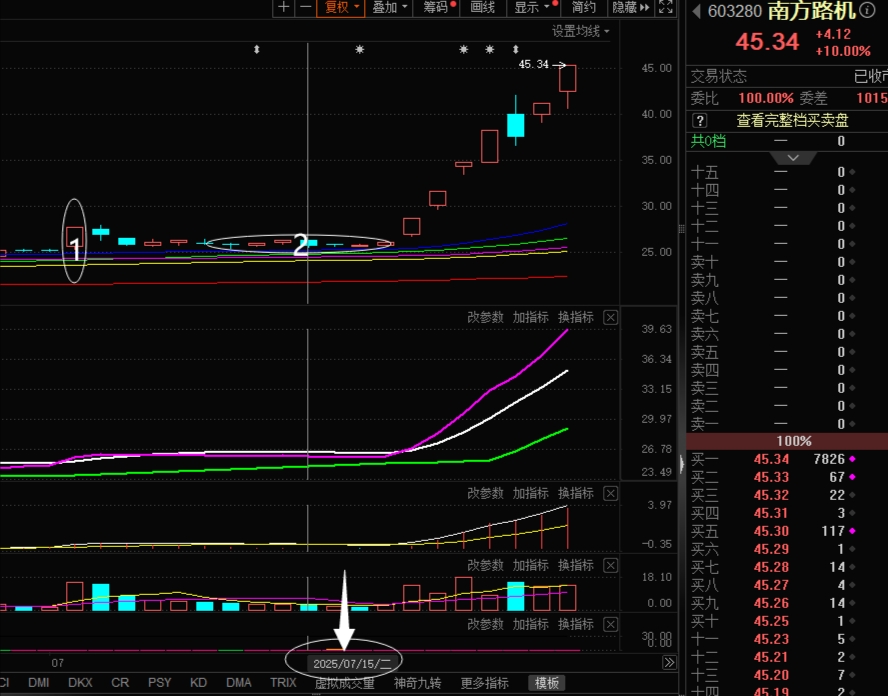
Task: Open the 模板 template tab
Action: 547,684
